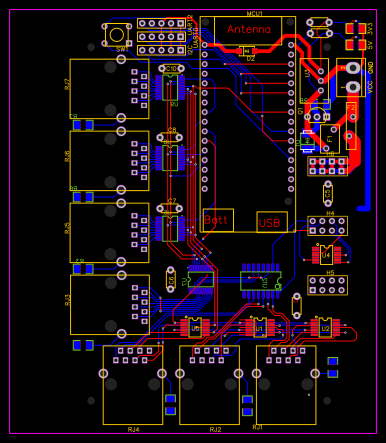This screenshot has width=386, height=443.
Task: Select transistor Q1
Action: pyautogui.click(x=317, y=114)
